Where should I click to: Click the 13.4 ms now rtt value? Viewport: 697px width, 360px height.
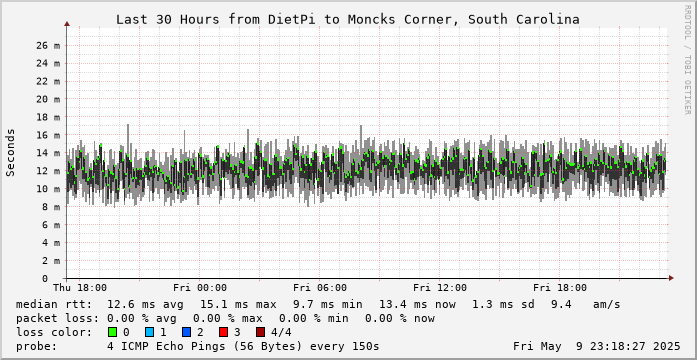pos(417,304)
